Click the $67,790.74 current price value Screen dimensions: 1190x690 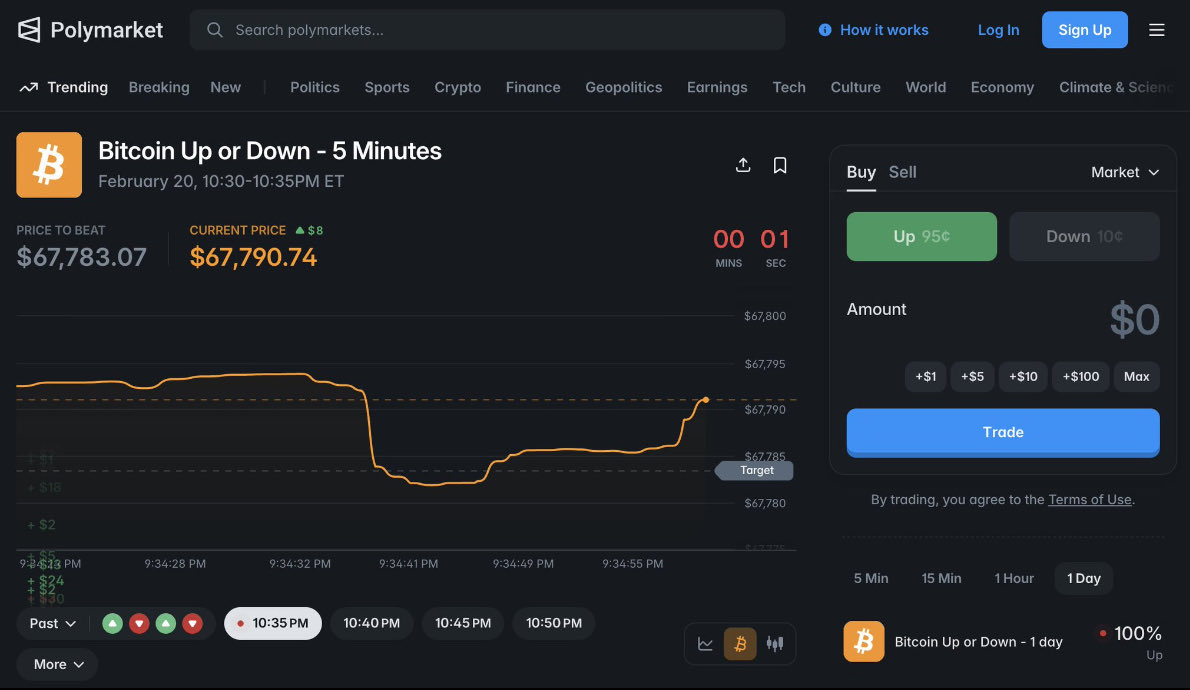(253, 257)
